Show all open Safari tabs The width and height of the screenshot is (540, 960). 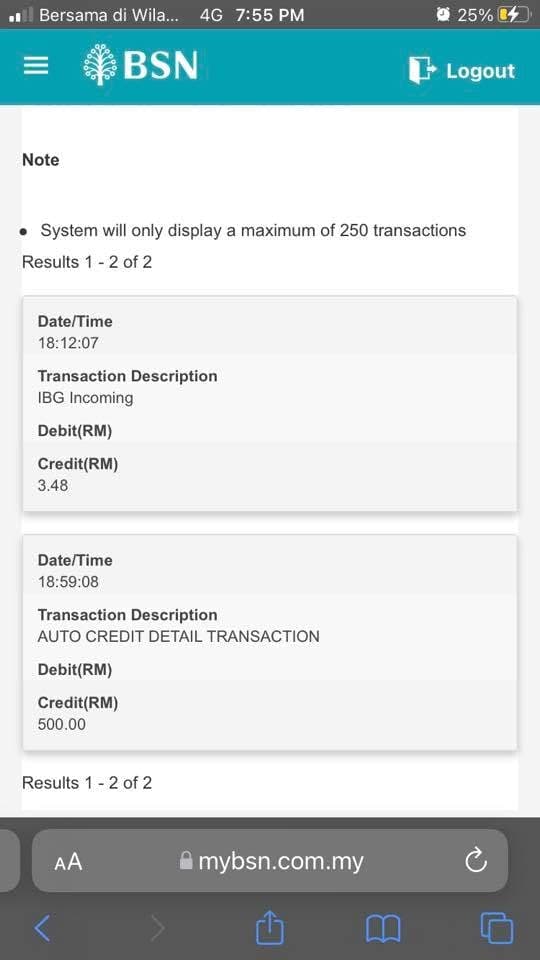[x=497, y=928]
